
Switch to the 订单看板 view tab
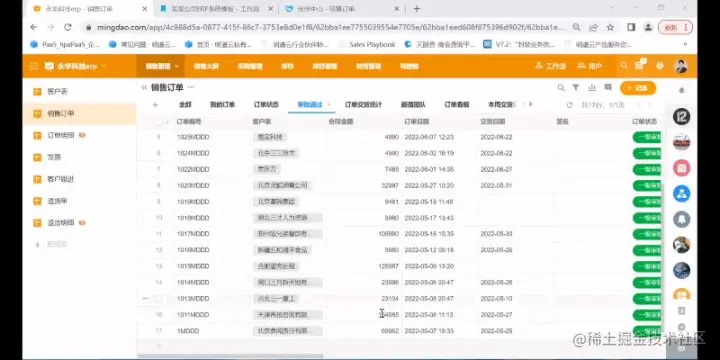point(457,105)
